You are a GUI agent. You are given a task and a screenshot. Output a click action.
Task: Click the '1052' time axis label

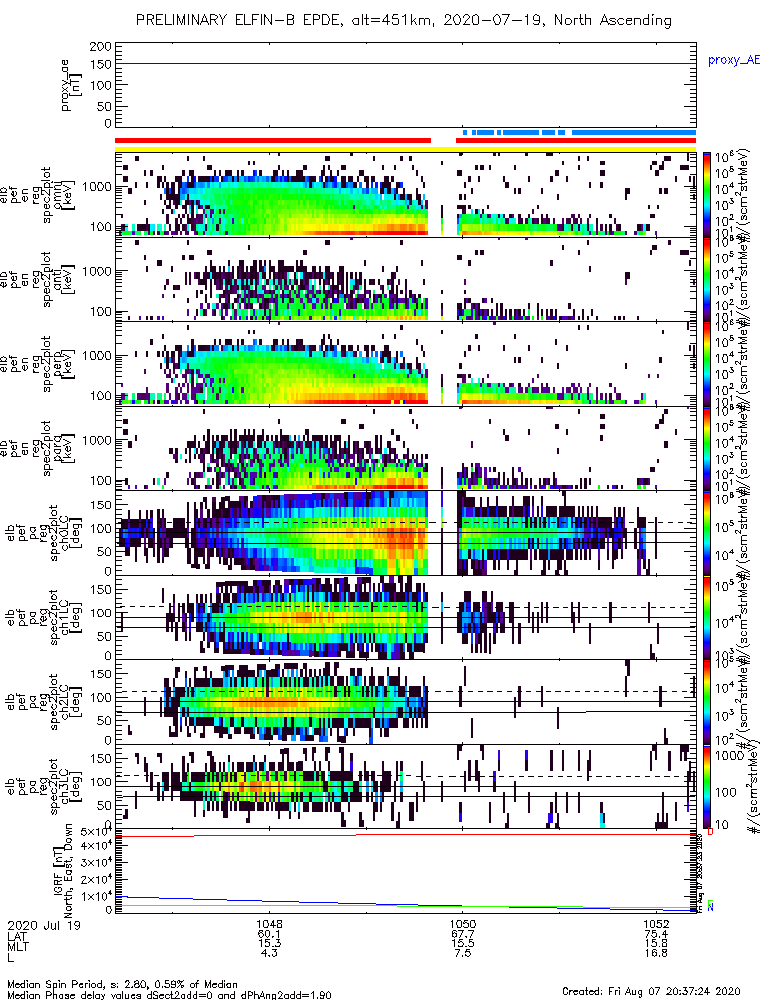pyautogui.click(x=656, y=924)
